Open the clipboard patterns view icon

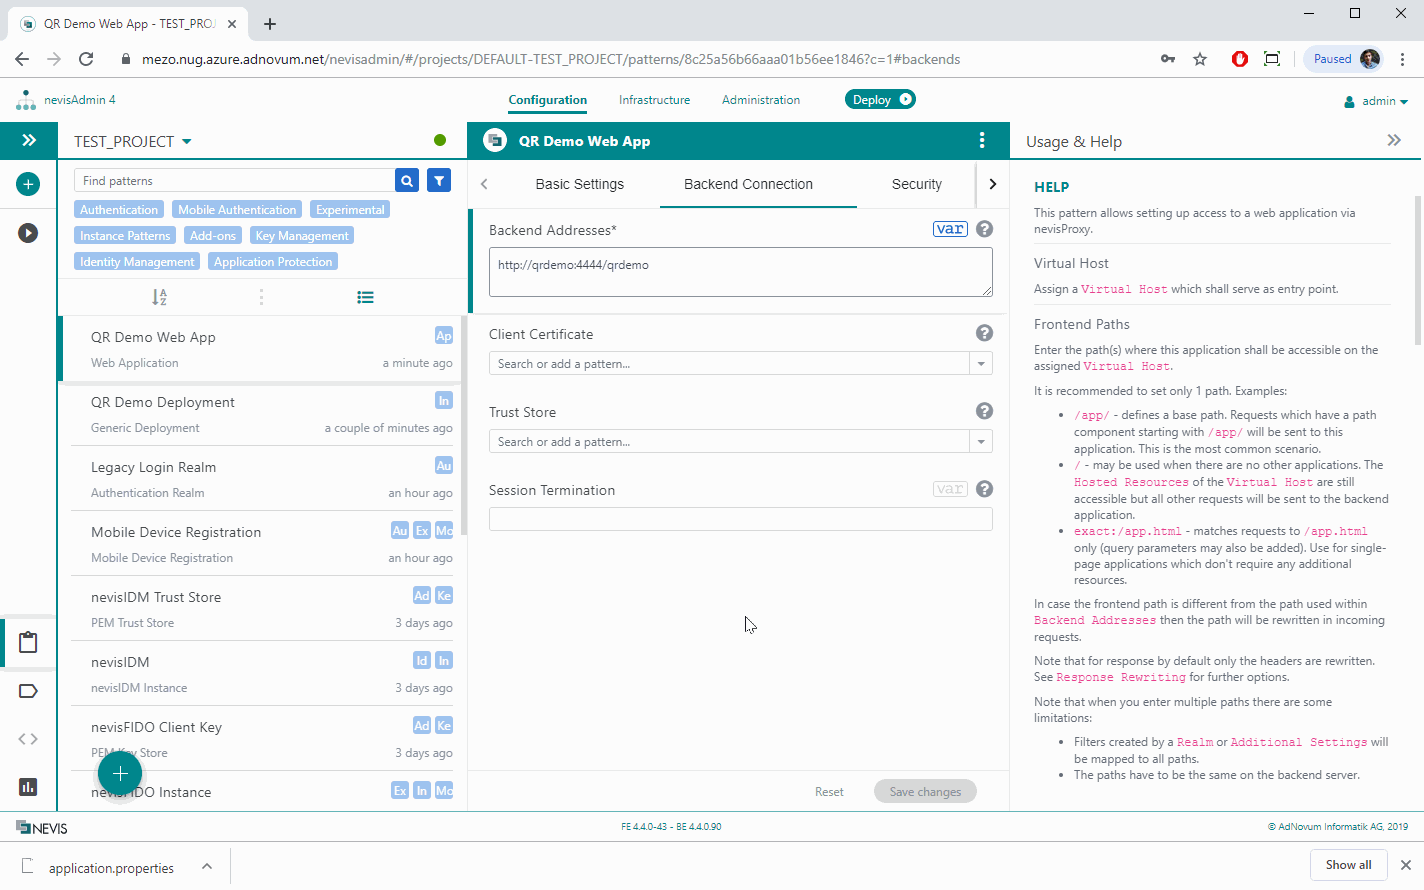coord(28,642)
